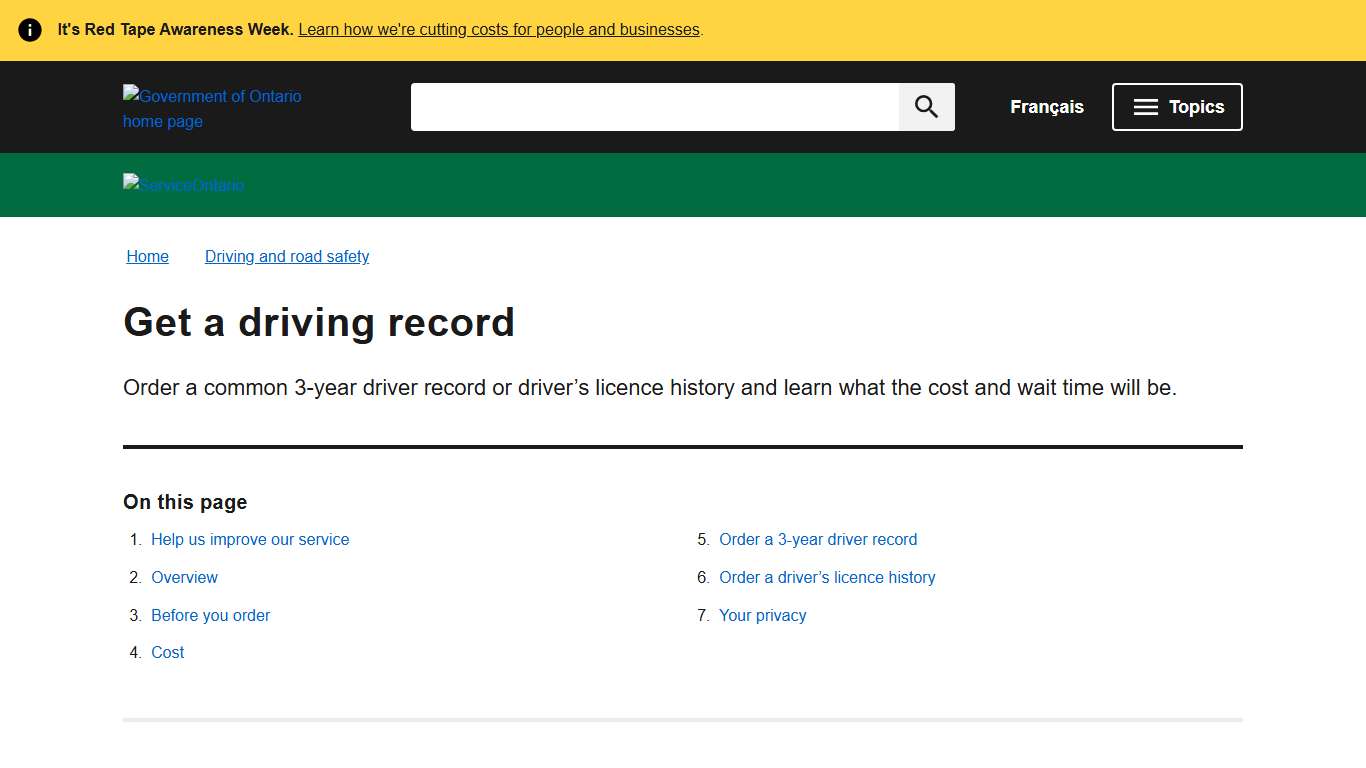Open Order a driver's licence history
Image resolution: width=1366 pixels, height=768 pixels.
click(x=827, y=577)
